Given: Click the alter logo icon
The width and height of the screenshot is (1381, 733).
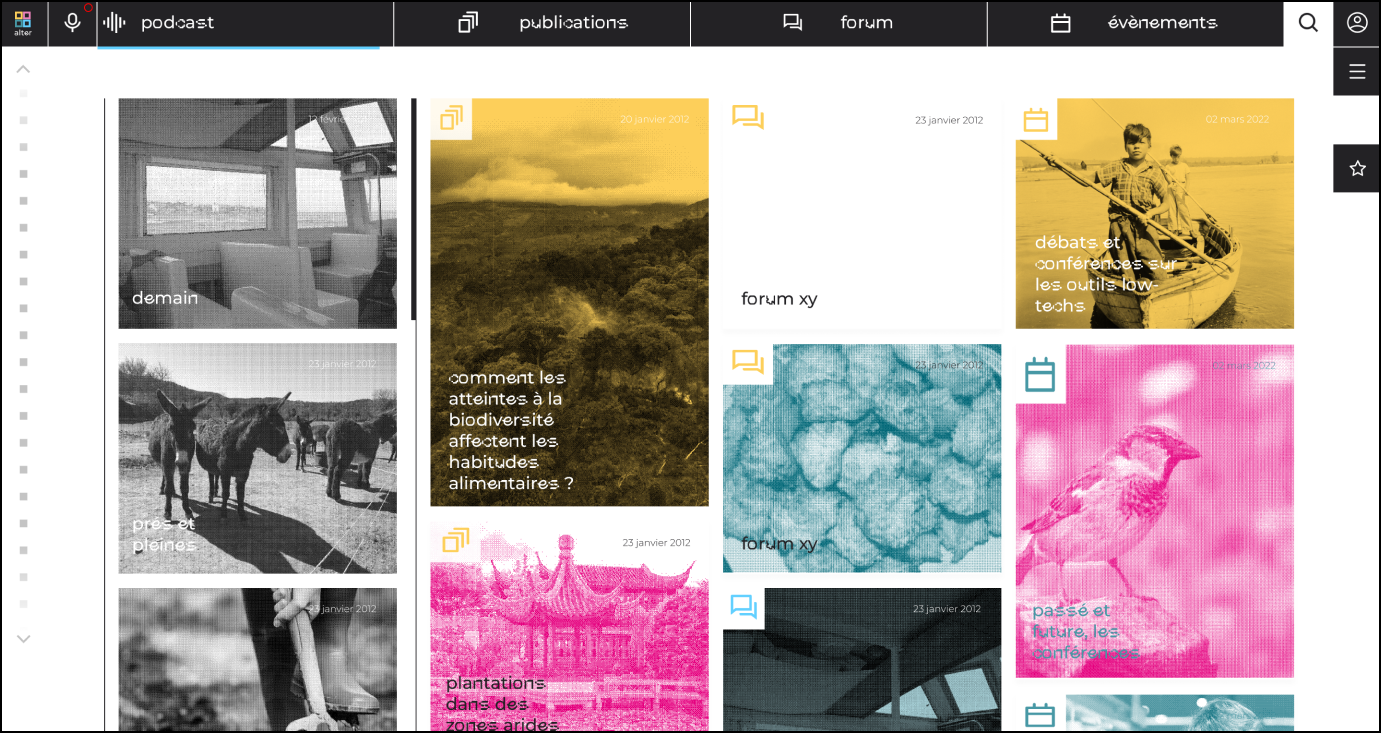Looking at the screenshot, I should (23, 23).
